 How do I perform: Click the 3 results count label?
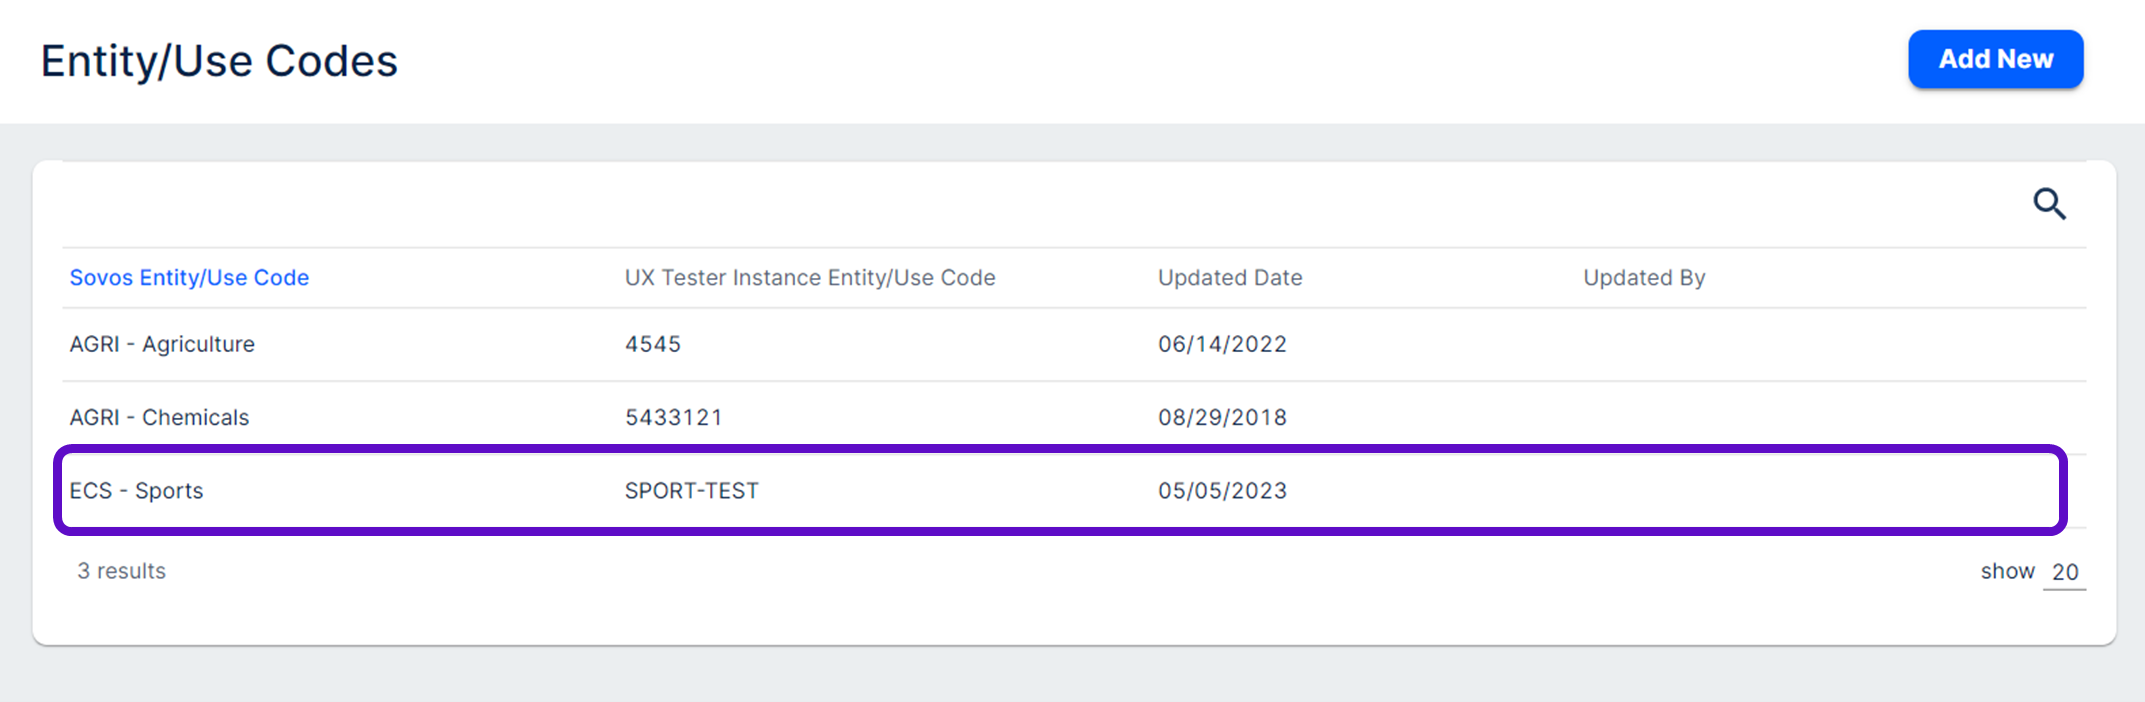(x=122, y=571)
